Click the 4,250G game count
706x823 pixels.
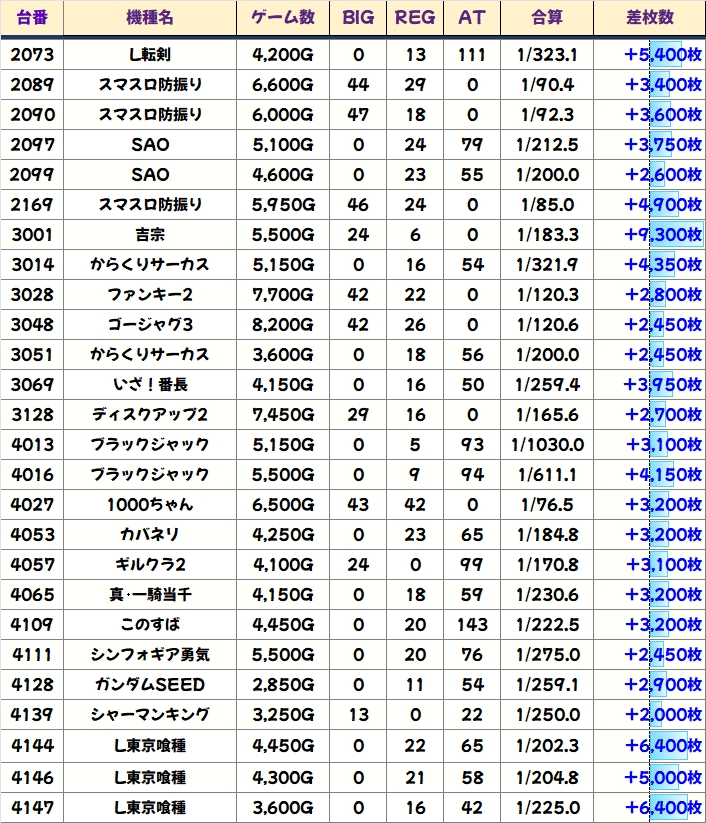pos(283,534)
